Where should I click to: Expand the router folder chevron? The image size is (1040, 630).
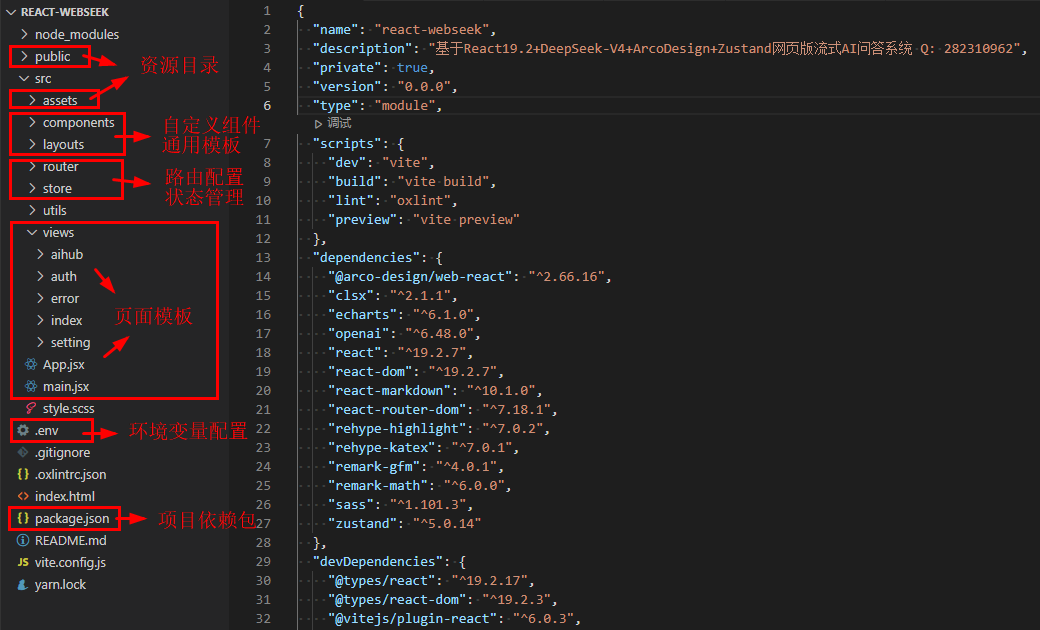(32, 166)
